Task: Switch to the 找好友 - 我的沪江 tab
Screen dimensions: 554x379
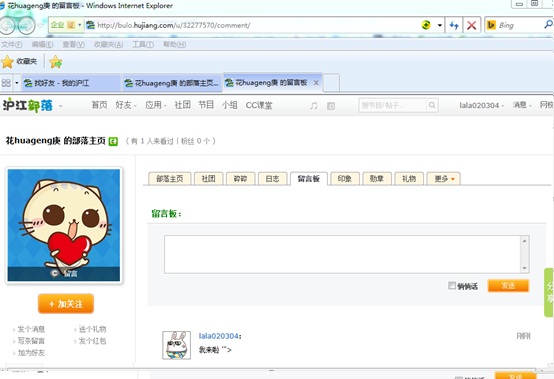Action: tap(71, 83)
